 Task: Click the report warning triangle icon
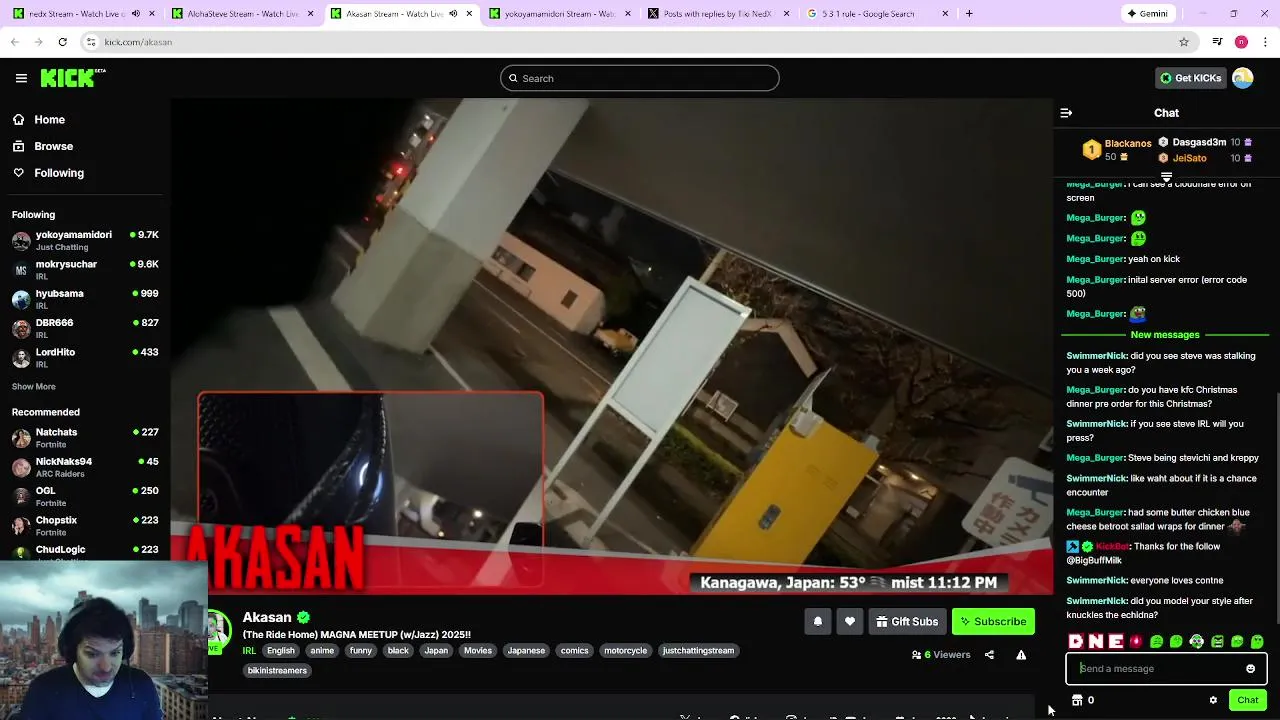click(1021, 655)
